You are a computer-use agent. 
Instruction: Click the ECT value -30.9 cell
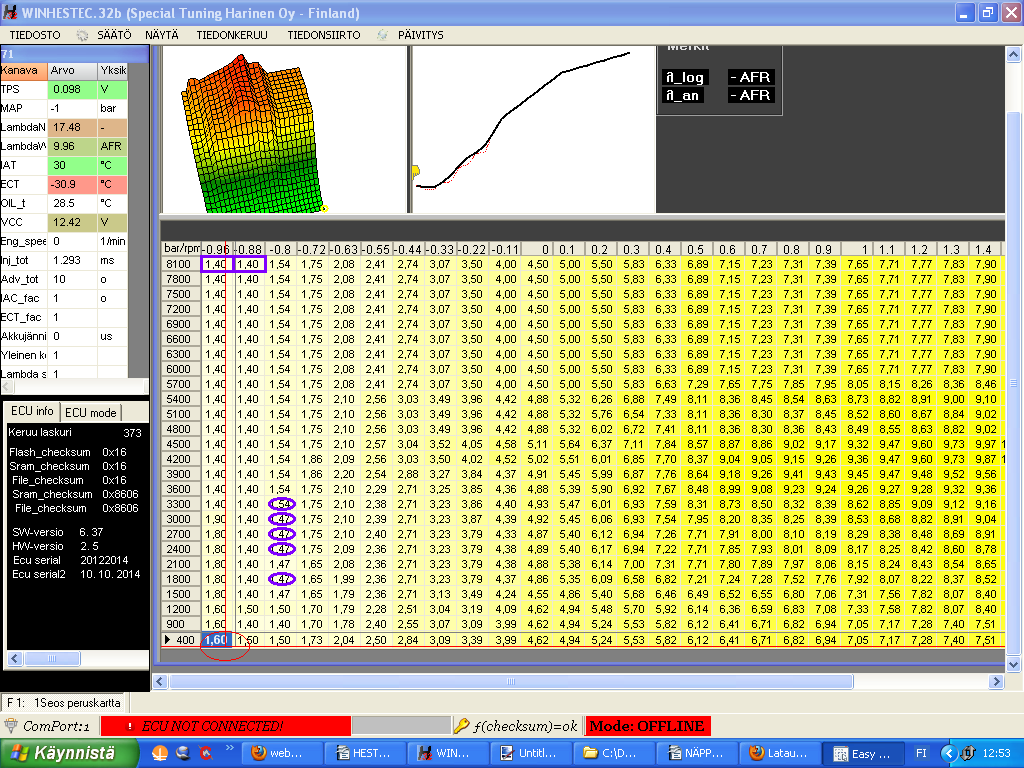pyautogui.click(x=72, y=184)
